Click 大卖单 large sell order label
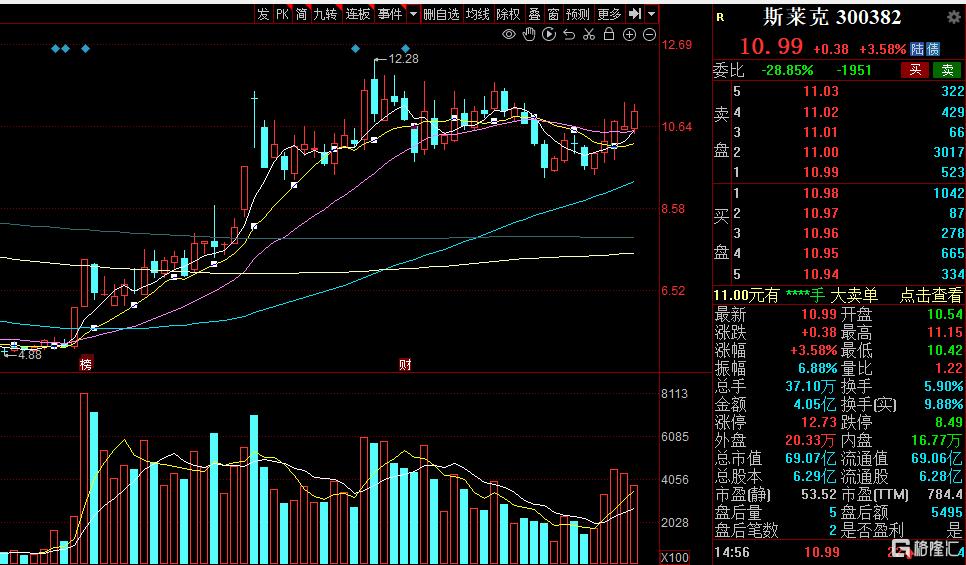Viewport: 966px width, 565px height. pyautogui.click(x=854, y=295)
